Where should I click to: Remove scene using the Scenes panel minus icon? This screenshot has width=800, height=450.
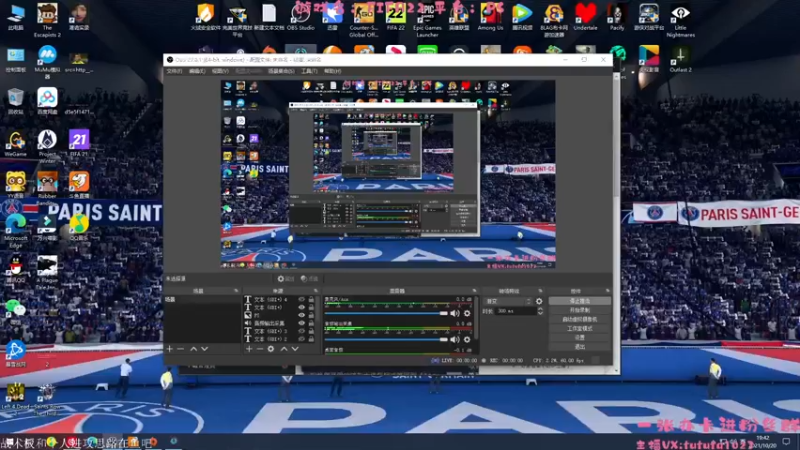point(181,349)
